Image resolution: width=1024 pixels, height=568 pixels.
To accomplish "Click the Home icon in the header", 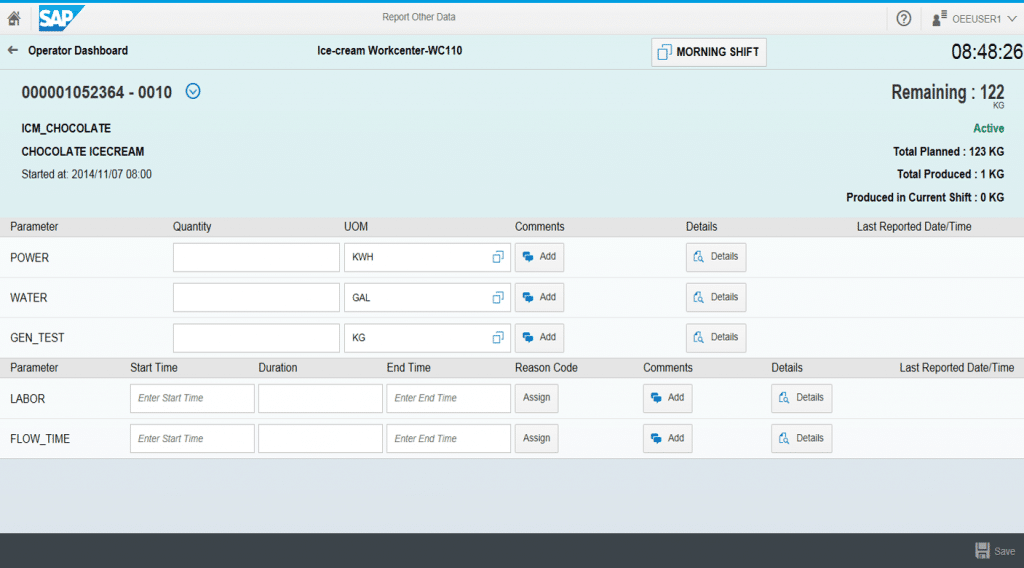I will [14, 18].
